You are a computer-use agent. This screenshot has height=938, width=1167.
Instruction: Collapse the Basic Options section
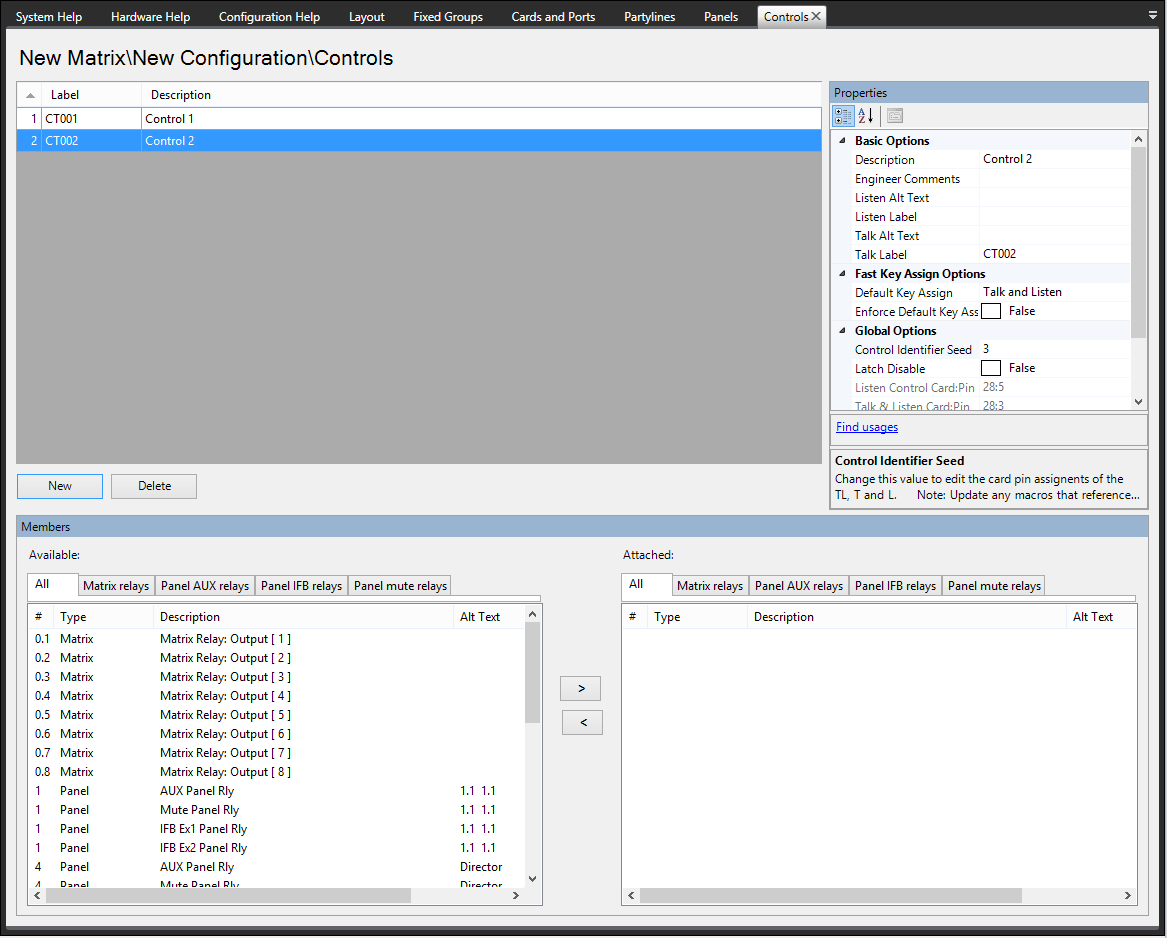(x=842, y=141)
